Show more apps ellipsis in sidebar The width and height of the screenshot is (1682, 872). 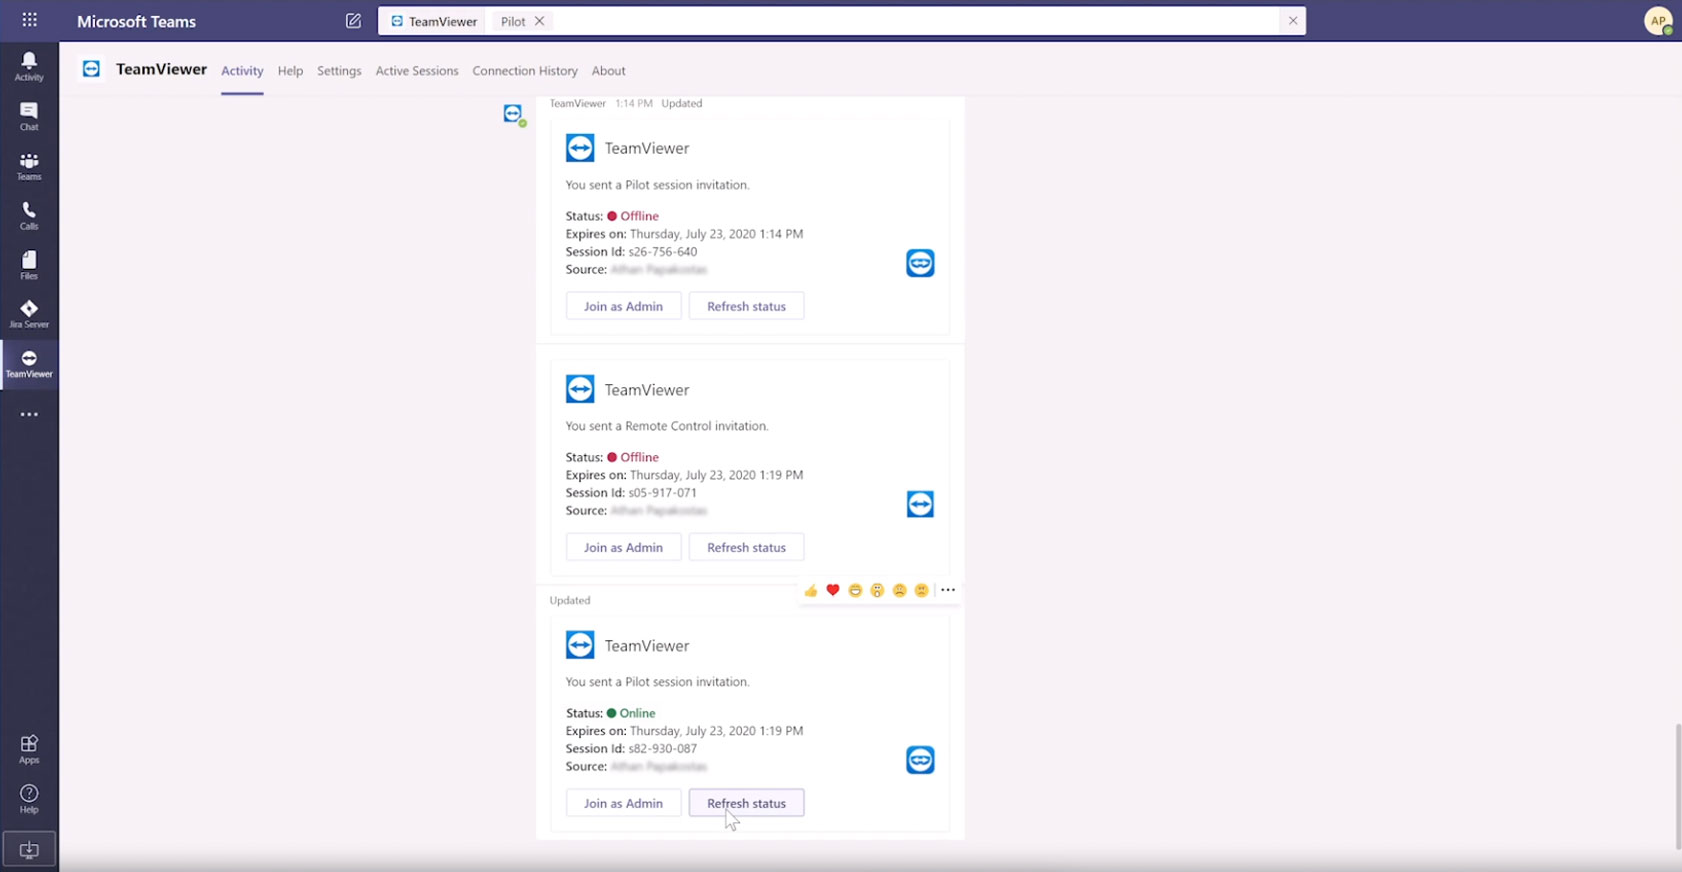click(x=29, y=414)
